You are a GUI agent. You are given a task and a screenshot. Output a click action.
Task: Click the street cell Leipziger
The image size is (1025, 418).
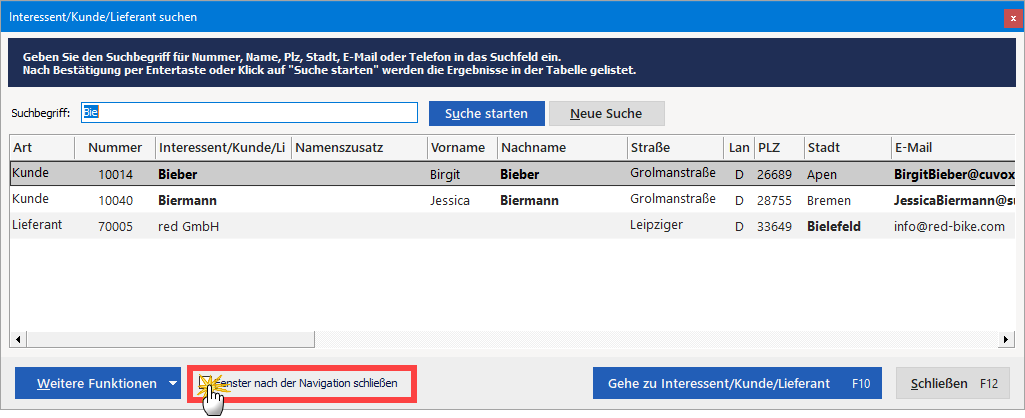657,225
